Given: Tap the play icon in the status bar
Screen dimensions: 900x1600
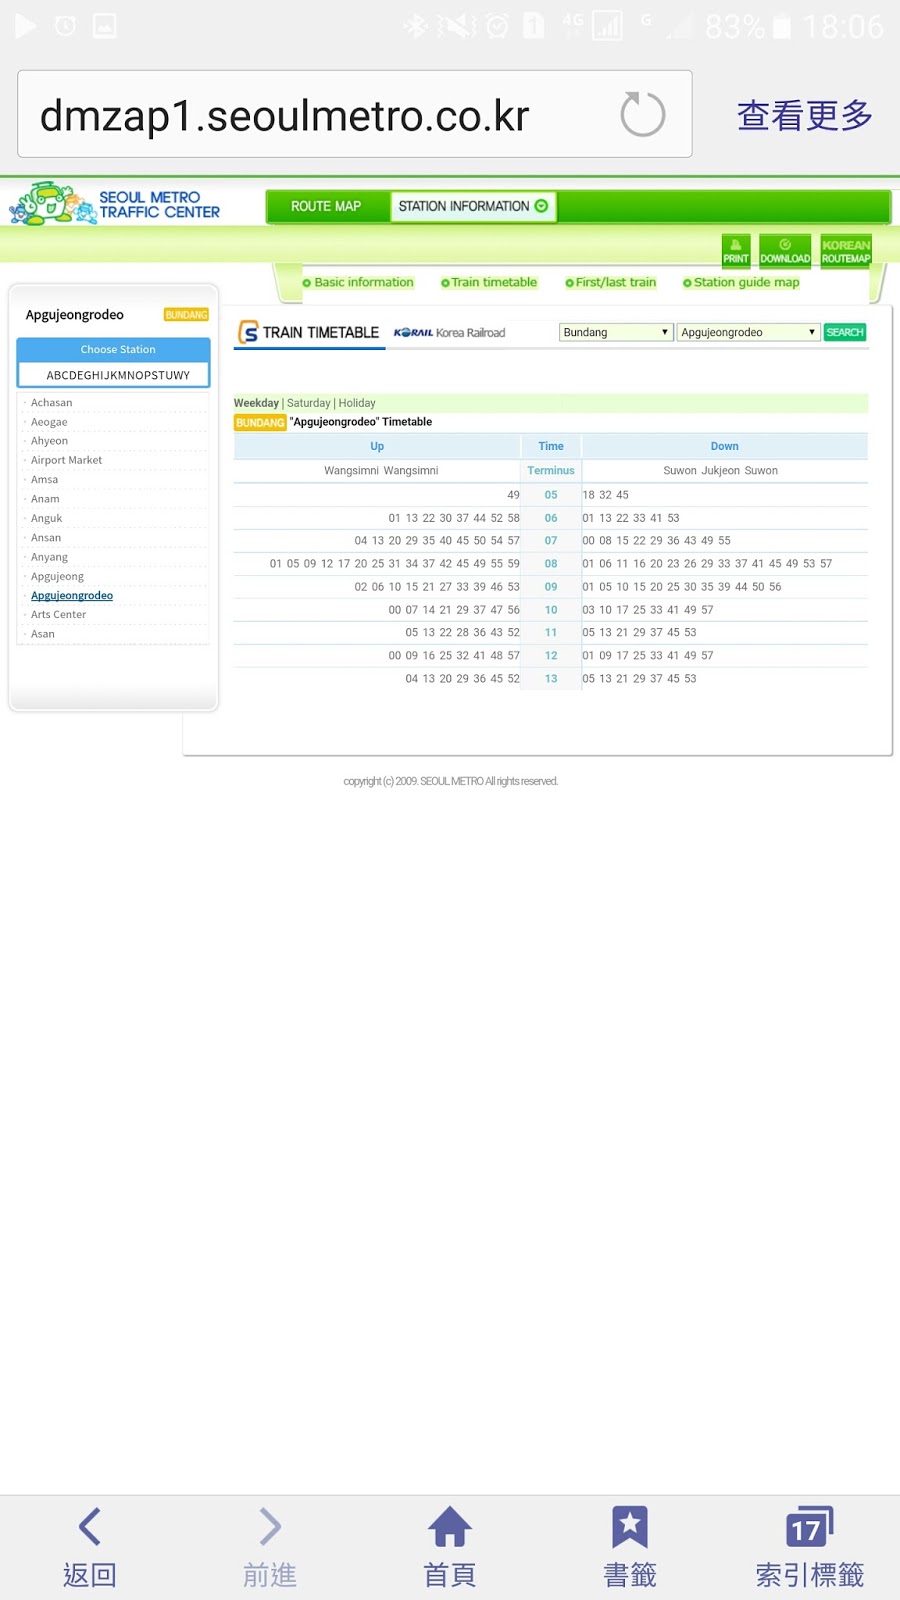Looking at the screenshot, I should point(25,26).
